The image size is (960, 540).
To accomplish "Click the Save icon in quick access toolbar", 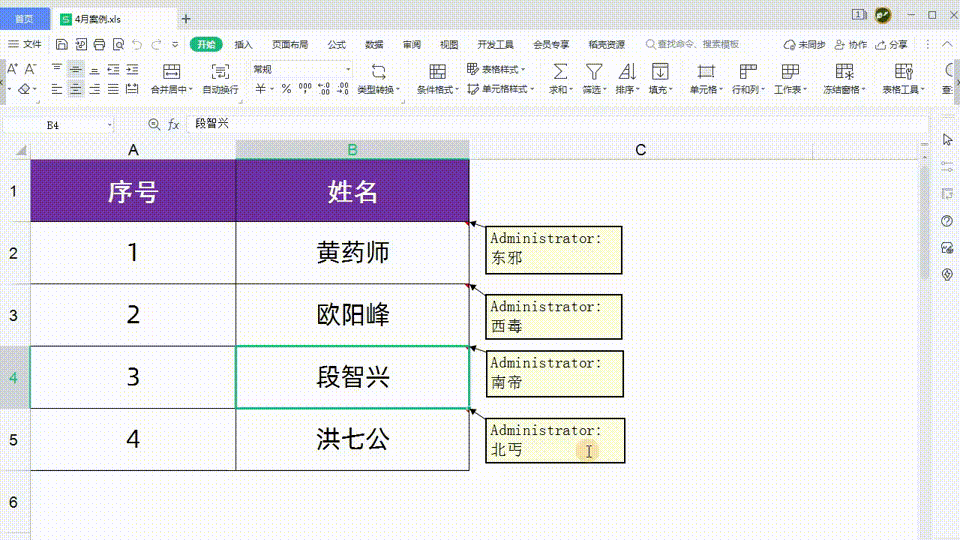I will (62, 45).
